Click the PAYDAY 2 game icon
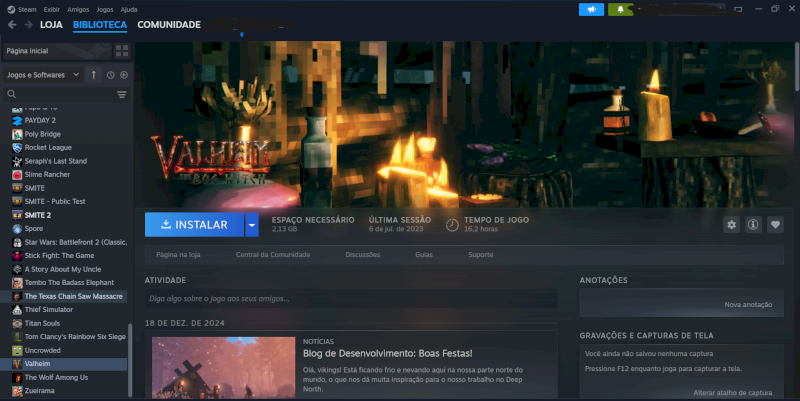800x401 pixels. point(17,121)
